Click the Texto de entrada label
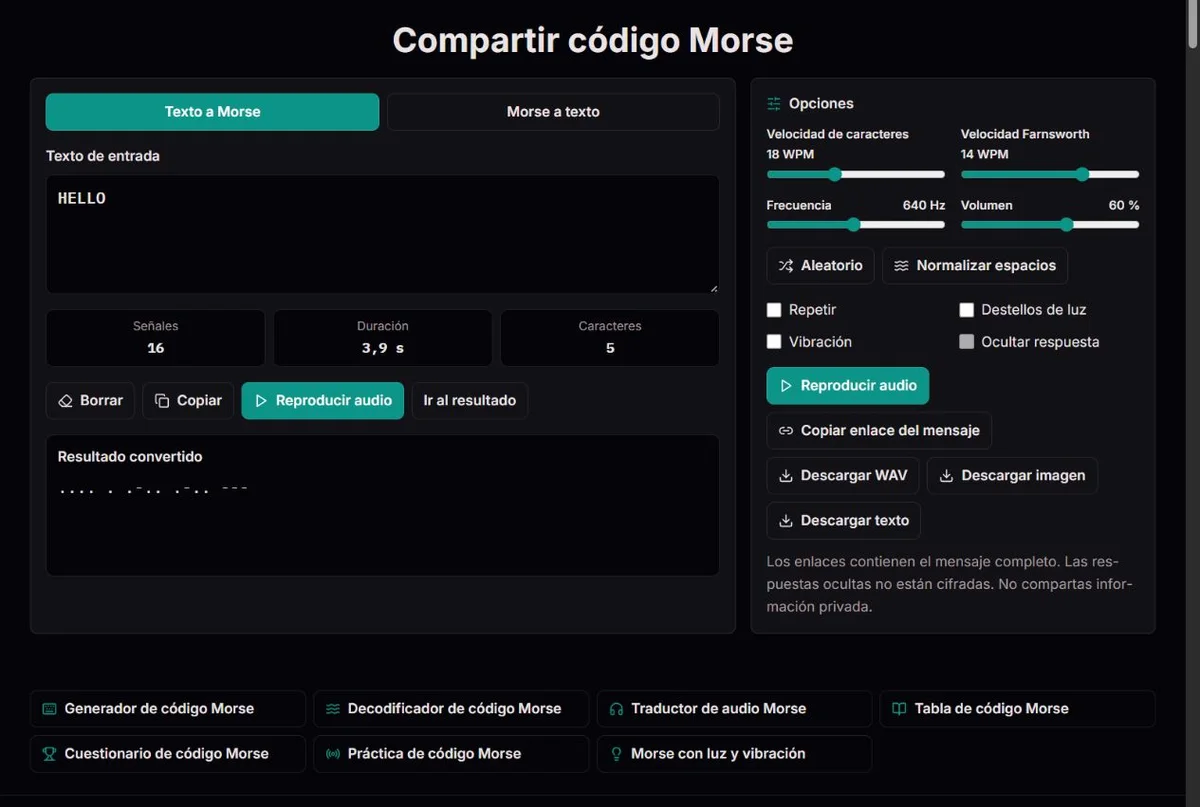 coord(103,156)
